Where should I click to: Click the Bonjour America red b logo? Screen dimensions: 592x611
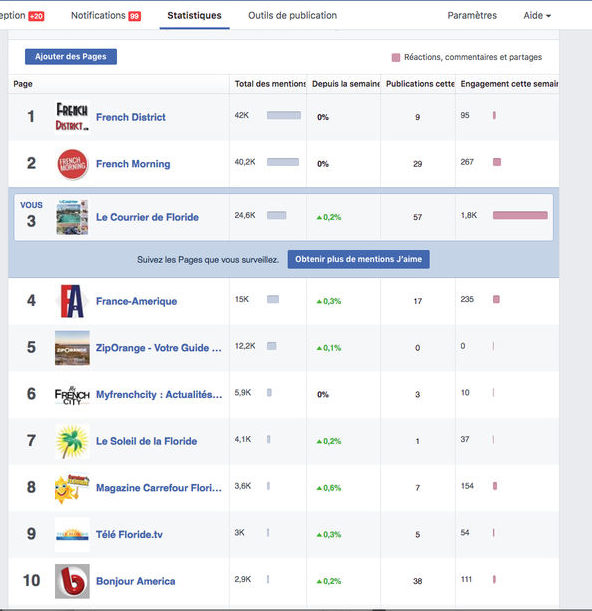click(72, 581)
